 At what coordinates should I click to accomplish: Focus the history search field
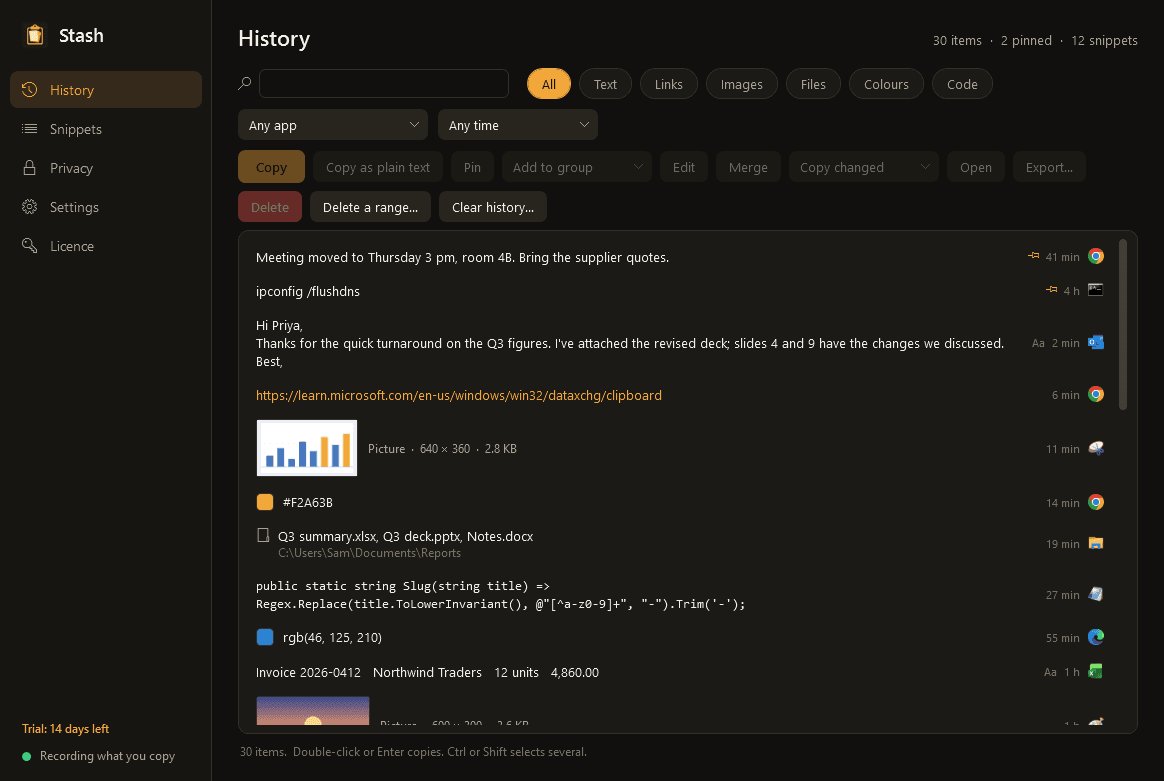click(x=384, y=83)
